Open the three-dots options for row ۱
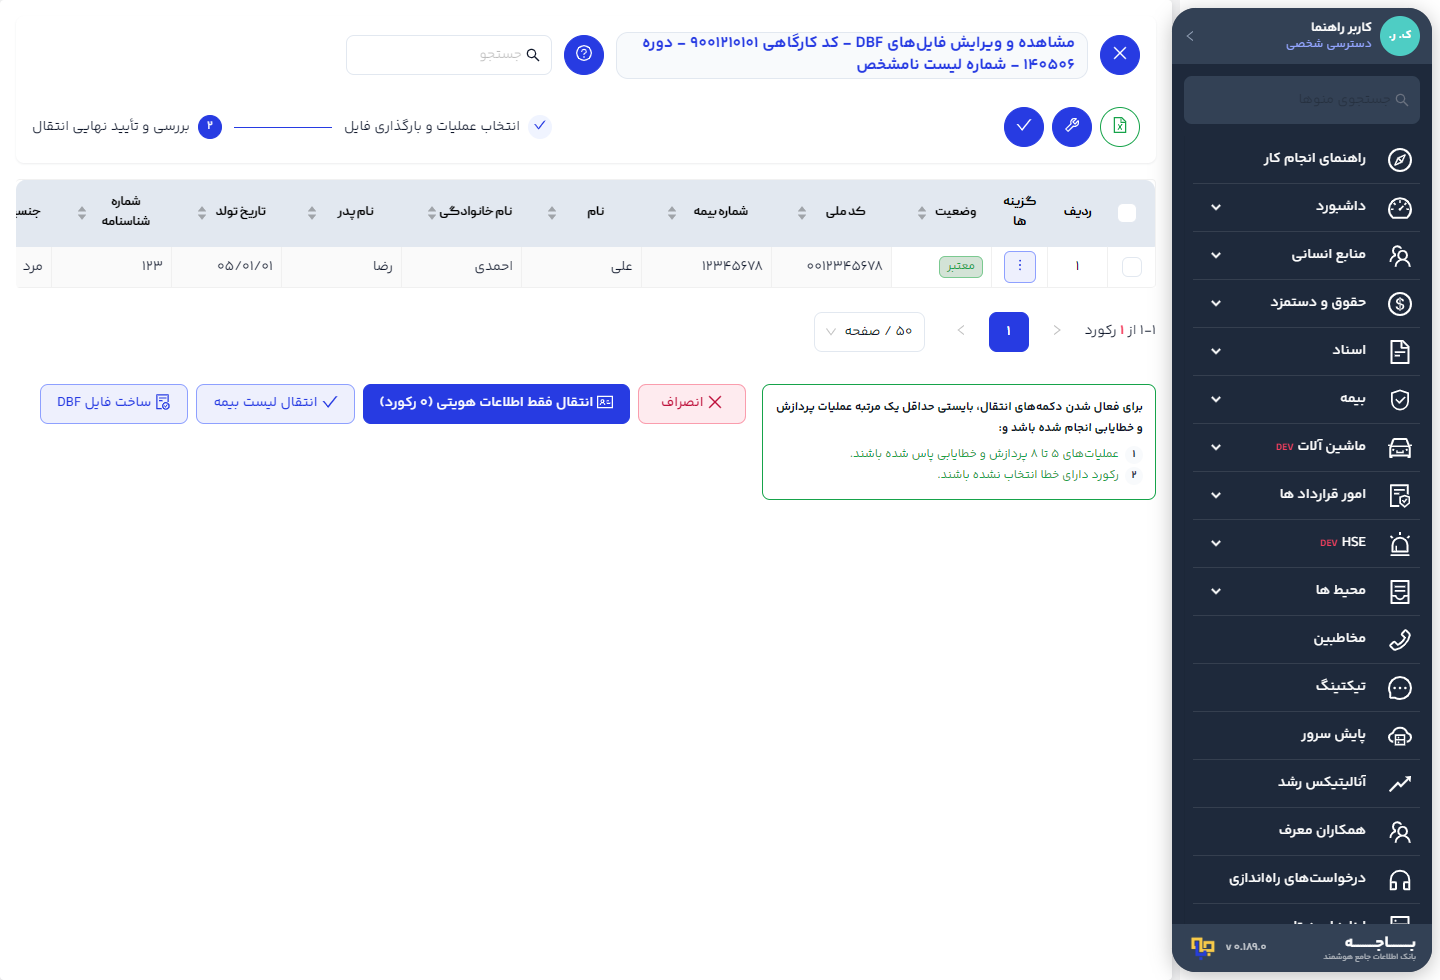This screenshot has height=980, width=1440. pos(1020,267)
